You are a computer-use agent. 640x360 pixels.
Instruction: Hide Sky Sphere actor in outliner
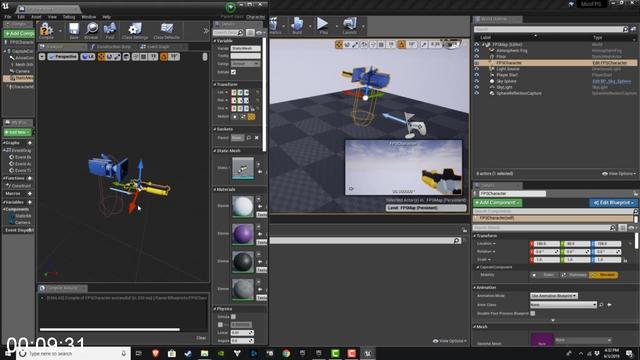[476, 81]
